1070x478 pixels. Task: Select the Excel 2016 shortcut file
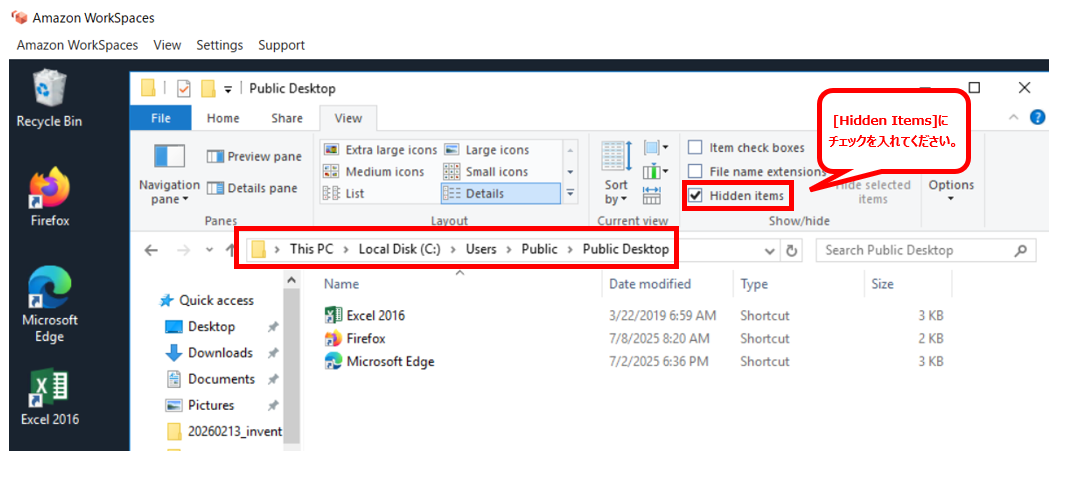pos(375,316)
